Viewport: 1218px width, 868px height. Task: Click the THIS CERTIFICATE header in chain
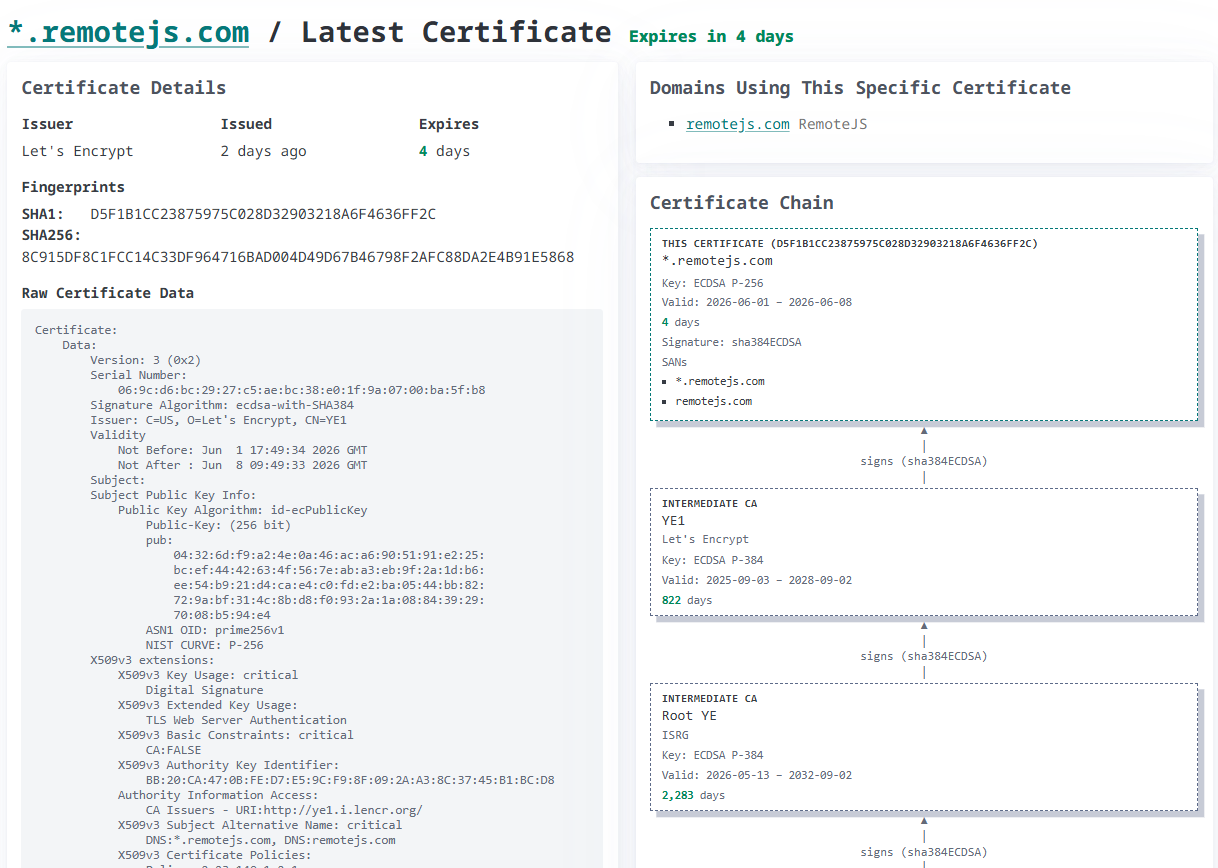pos(849,243)
